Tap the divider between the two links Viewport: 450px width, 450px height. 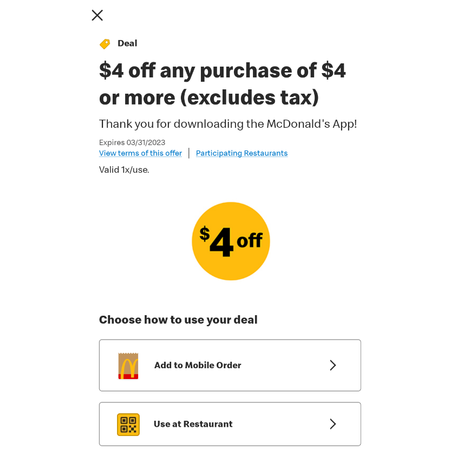[189, 153]
